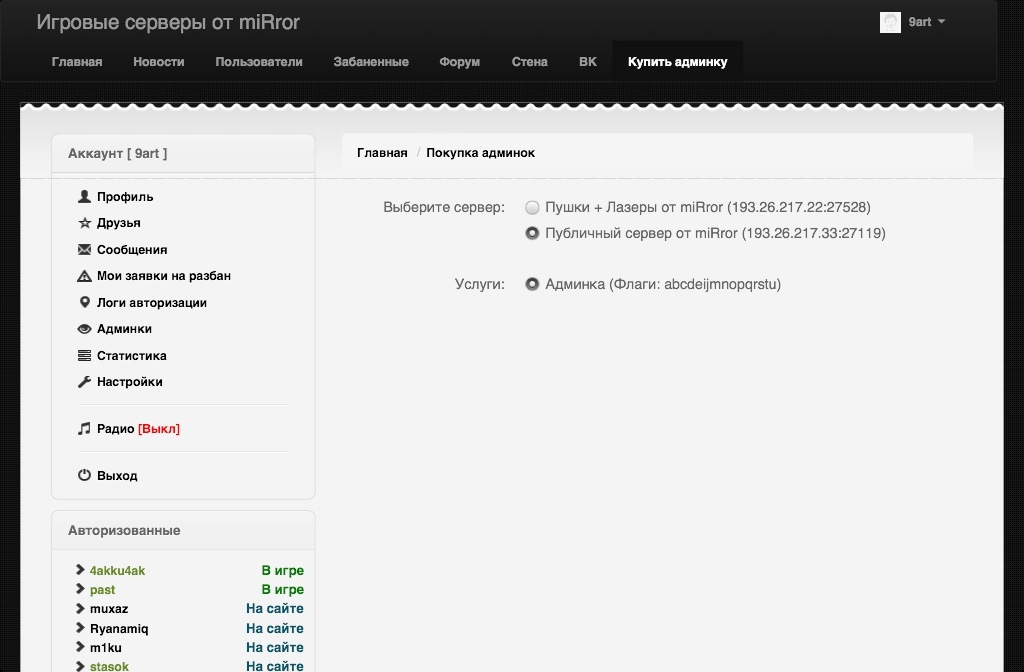The height and width of the screenshot is (672, 1024).
Task: Open the Админки sidebar link
Action: [124, 329]
